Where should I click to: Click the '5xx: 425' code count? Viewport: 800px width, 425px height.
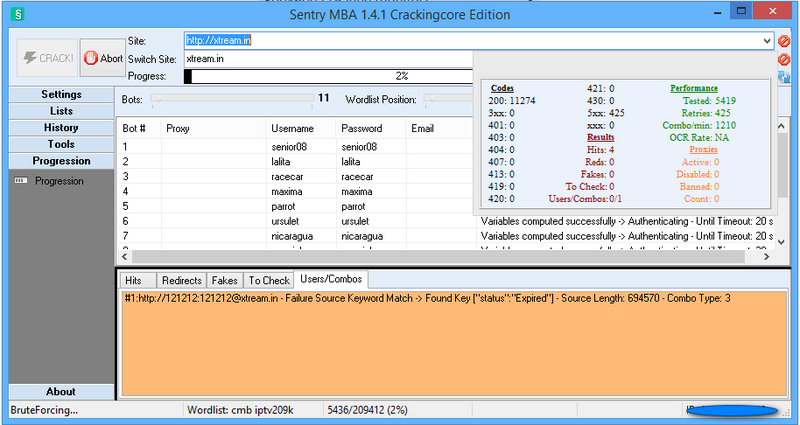pos(606,113)
